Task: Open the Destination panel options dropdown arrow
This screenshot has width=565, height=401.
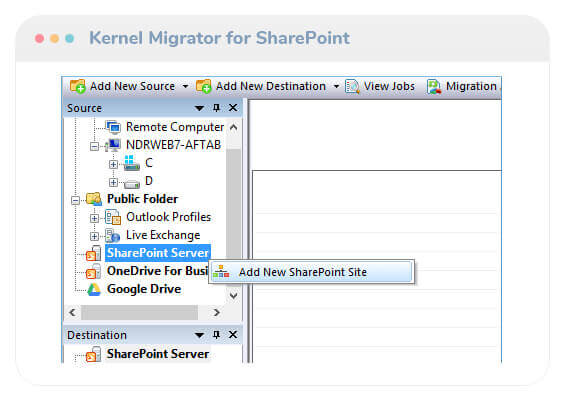Action: click(199, 335)
